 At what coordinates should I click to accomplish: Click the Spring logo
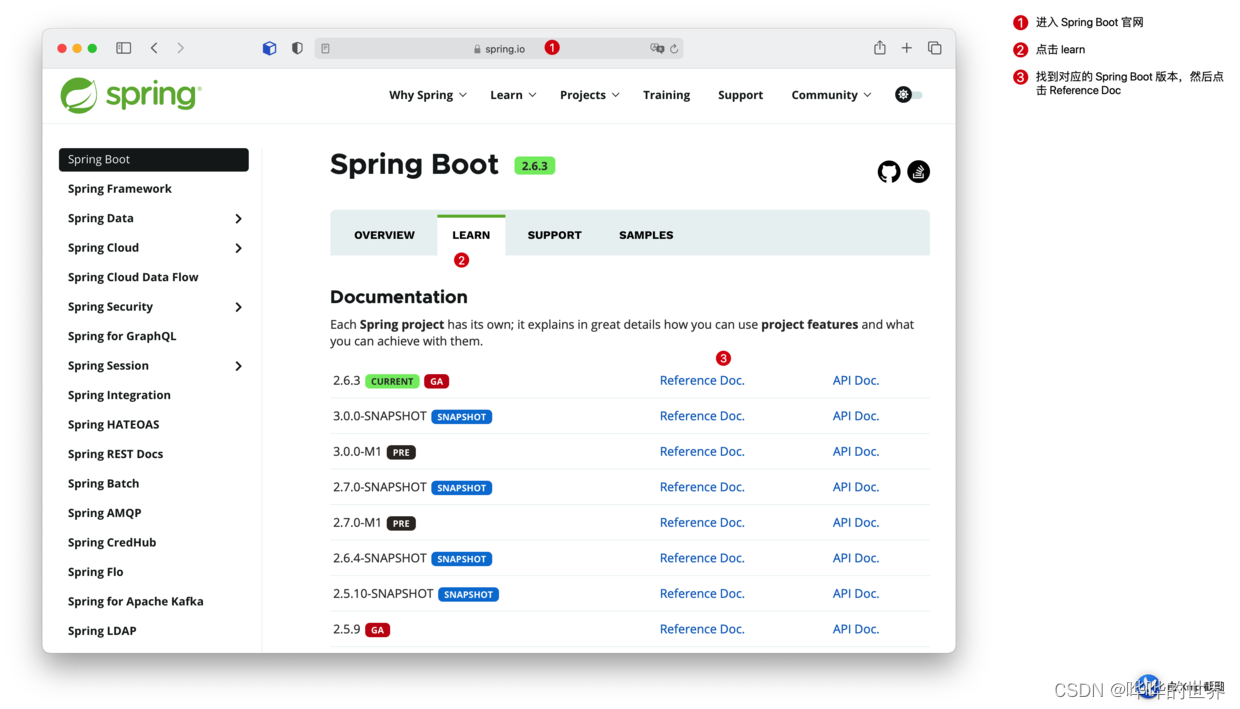pyautogui.click(x=131, y=95)
